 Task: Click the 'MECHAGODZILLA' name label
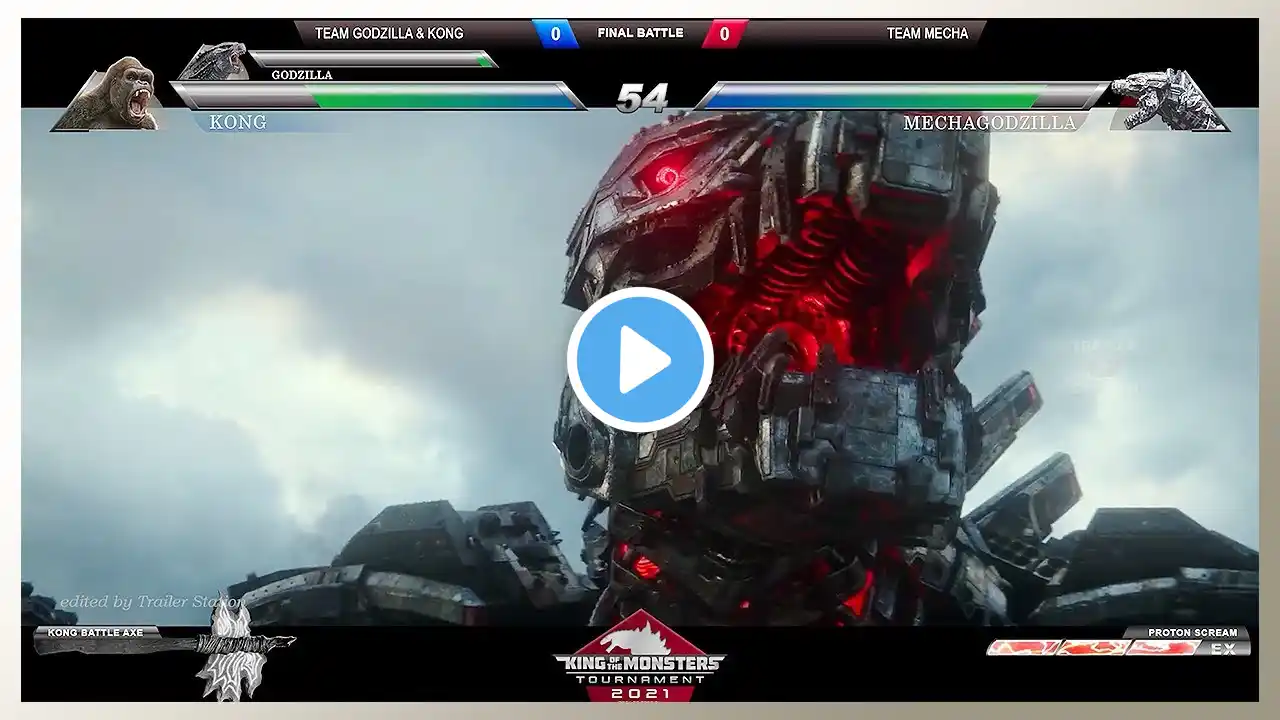click(989, 123)
